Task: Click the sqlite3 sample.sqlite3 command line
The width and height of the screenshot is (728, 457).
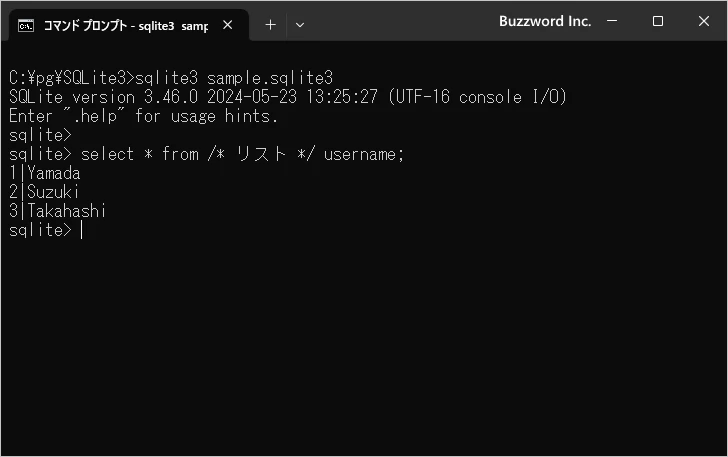Action: (170, 77)
